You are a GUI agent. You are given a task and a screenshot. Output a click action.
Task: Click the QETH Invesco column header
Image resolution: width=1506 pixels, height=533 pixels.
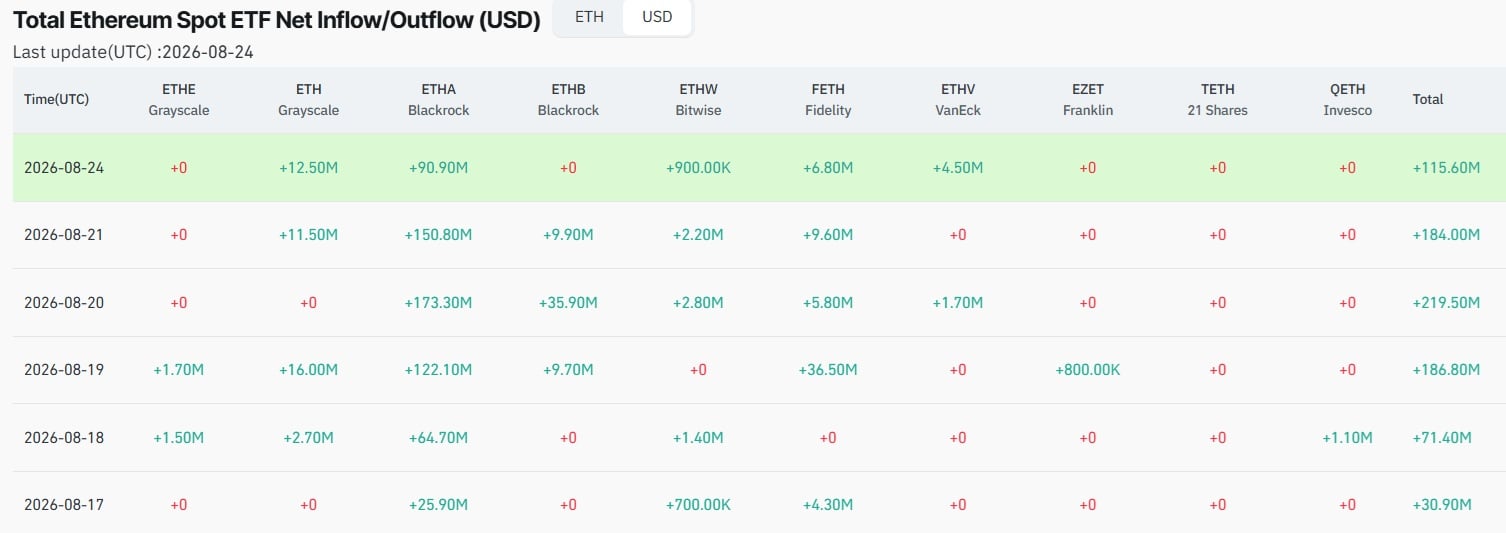pyautogui.click(x=1348, y=100)
